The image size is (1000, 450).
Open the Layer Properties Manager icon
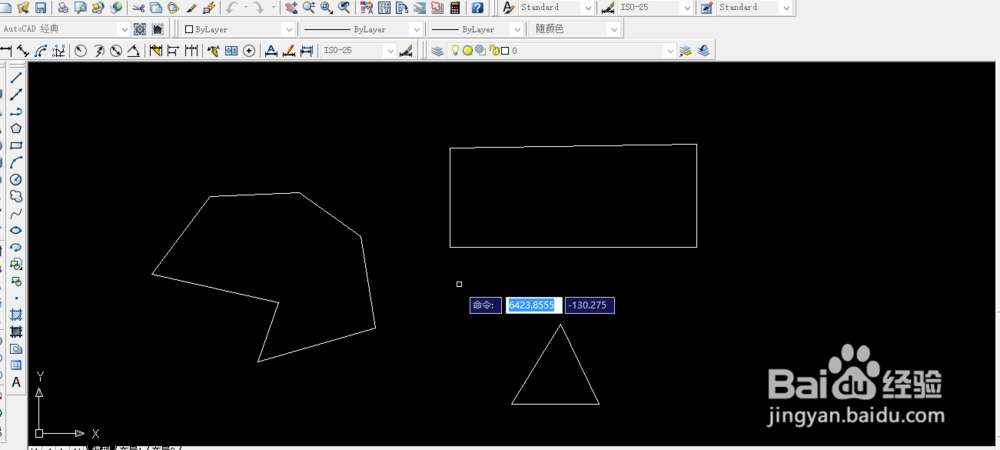[437, 50]
